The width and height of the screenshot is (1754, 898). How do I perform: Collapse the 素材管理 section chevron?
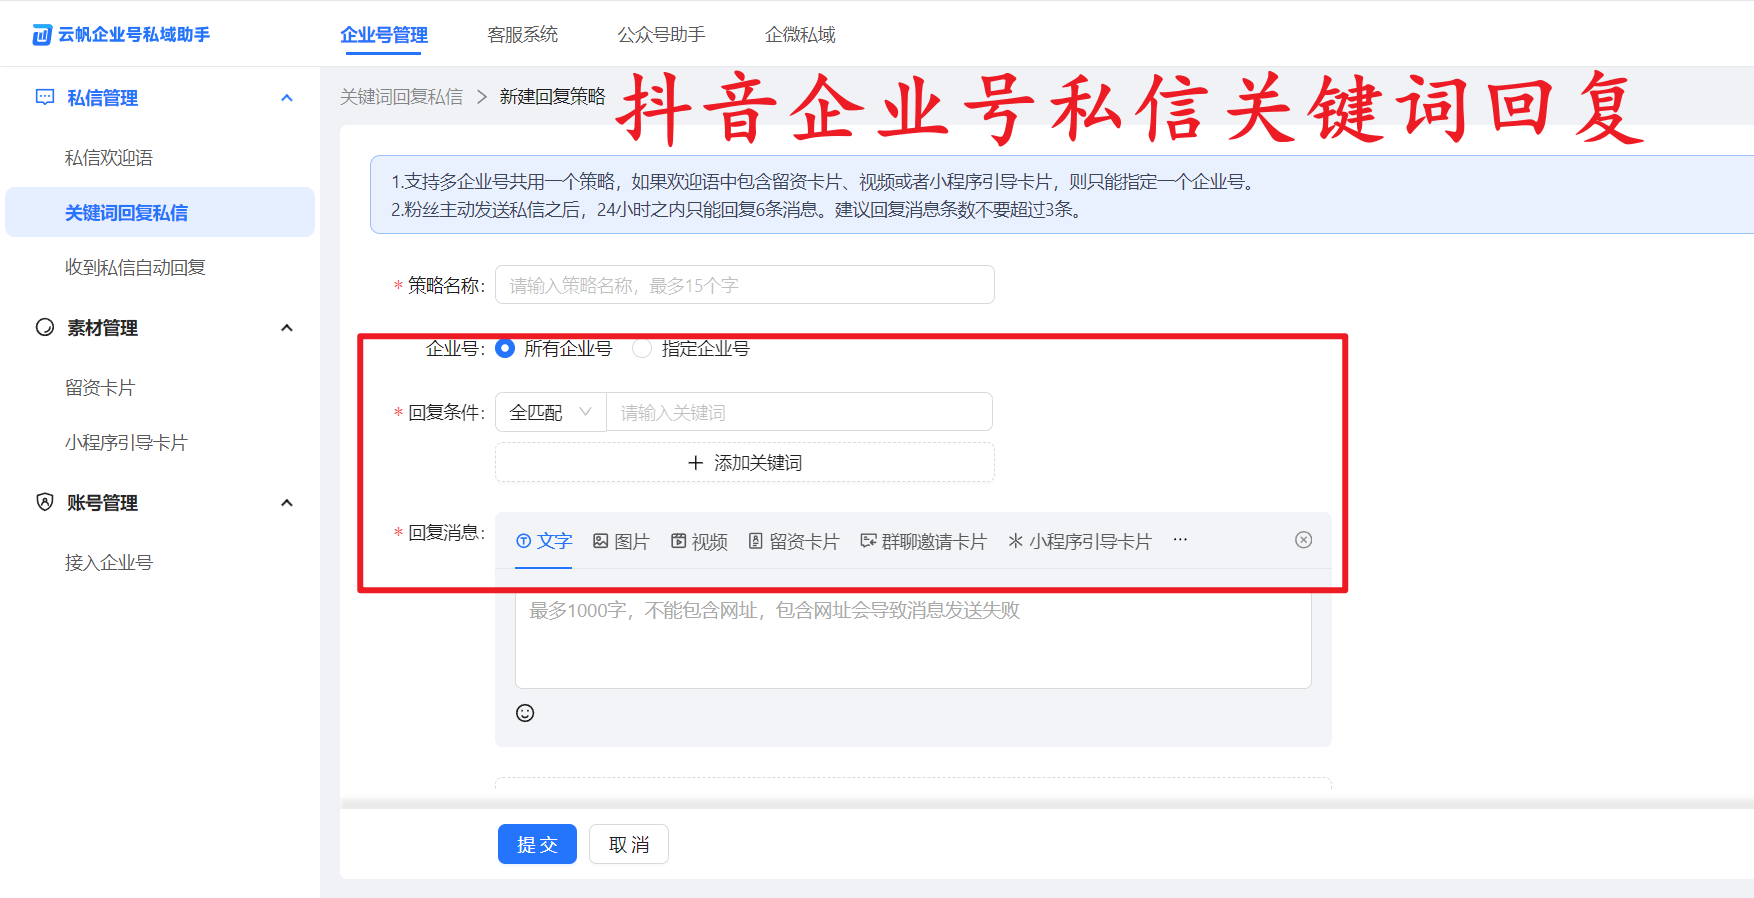287,328
